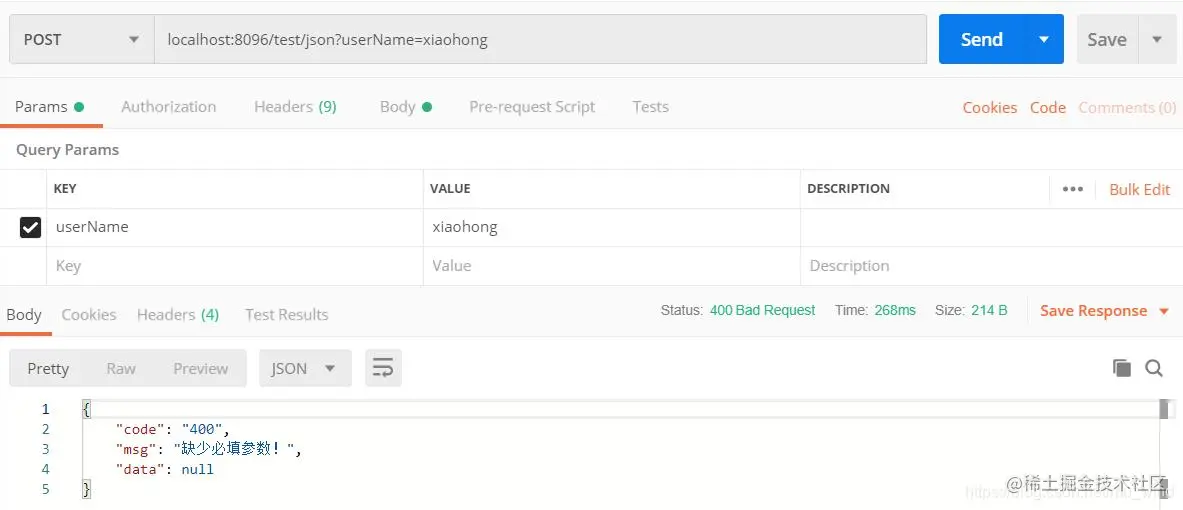
Task: Open the Tests tab
Action: click(650, 107)
